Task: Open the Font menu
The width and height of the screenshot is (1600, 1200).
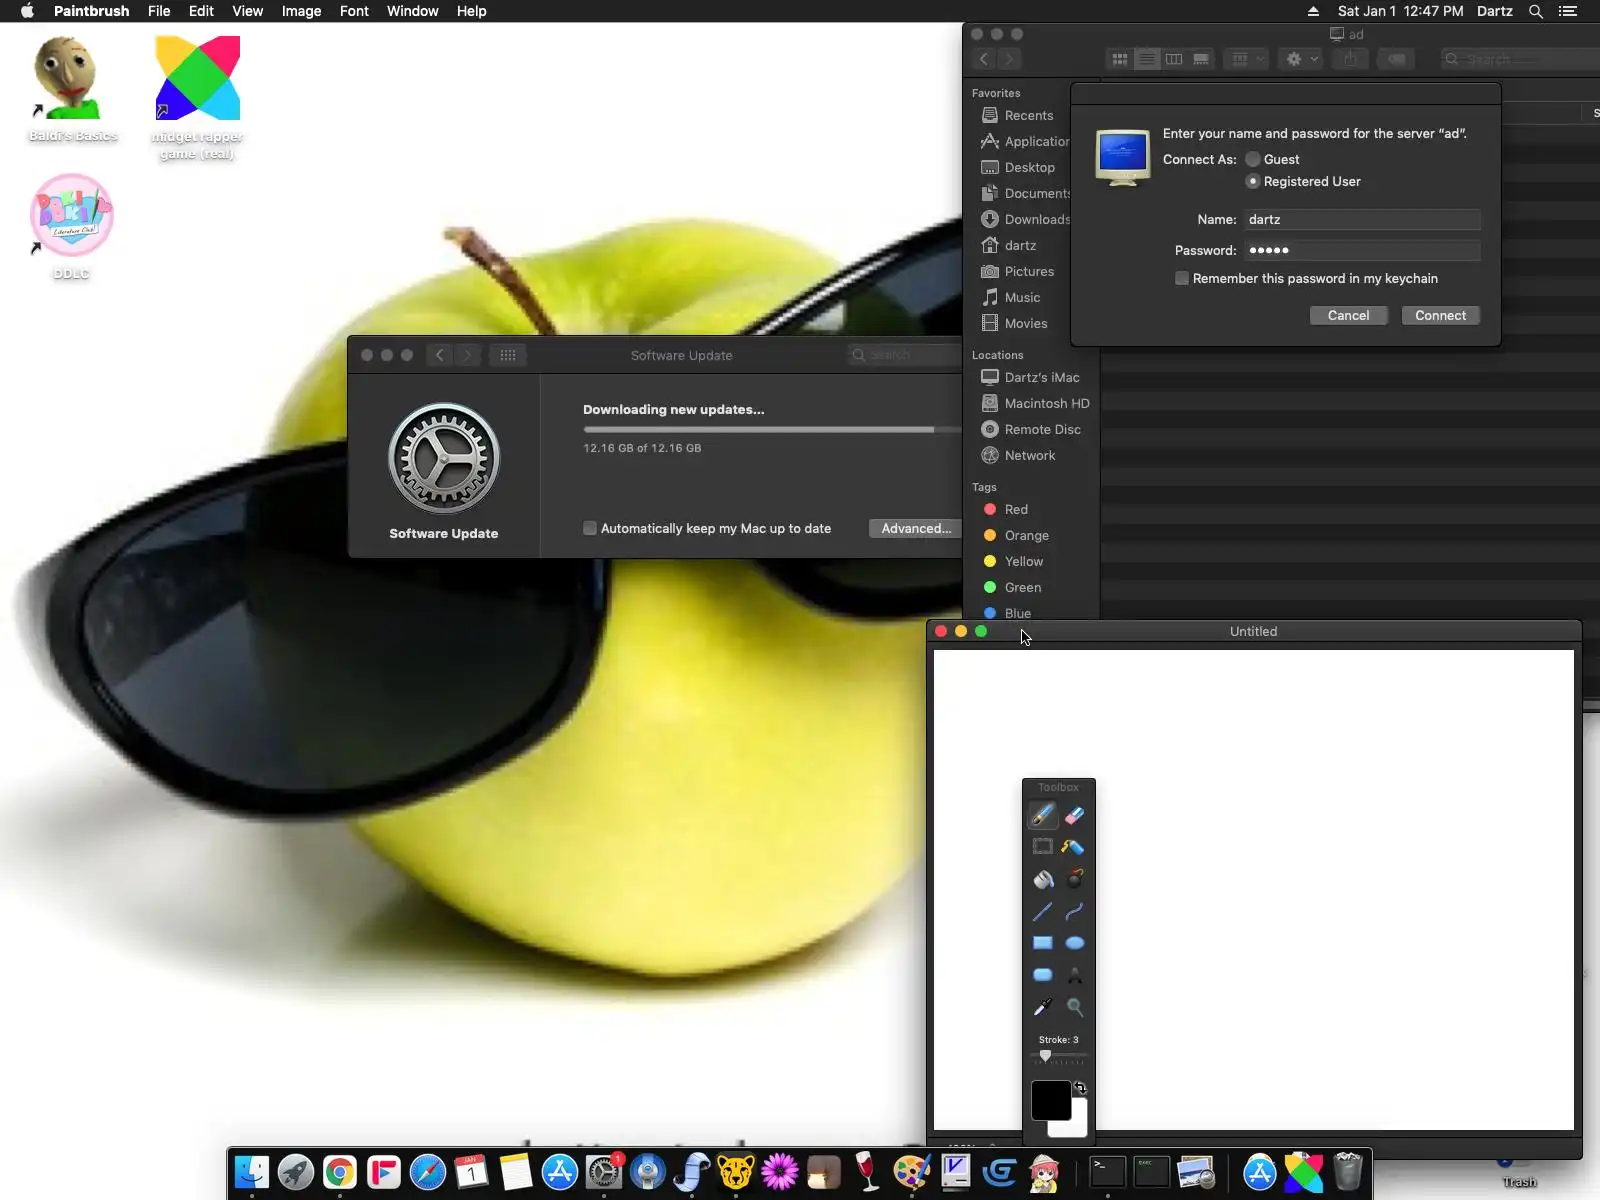Action: (354, 11)
